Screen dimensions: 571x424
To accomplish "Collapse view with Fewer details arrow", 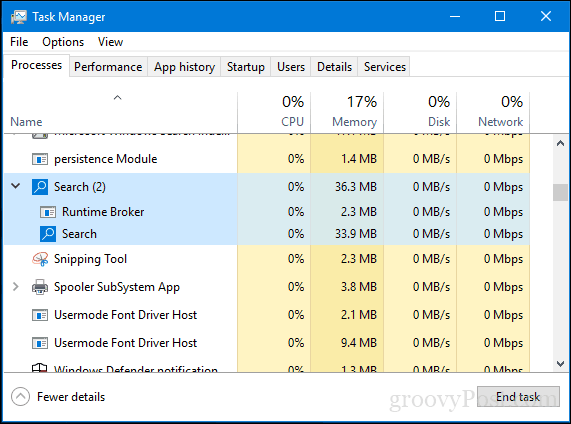I will pos(20,397).
